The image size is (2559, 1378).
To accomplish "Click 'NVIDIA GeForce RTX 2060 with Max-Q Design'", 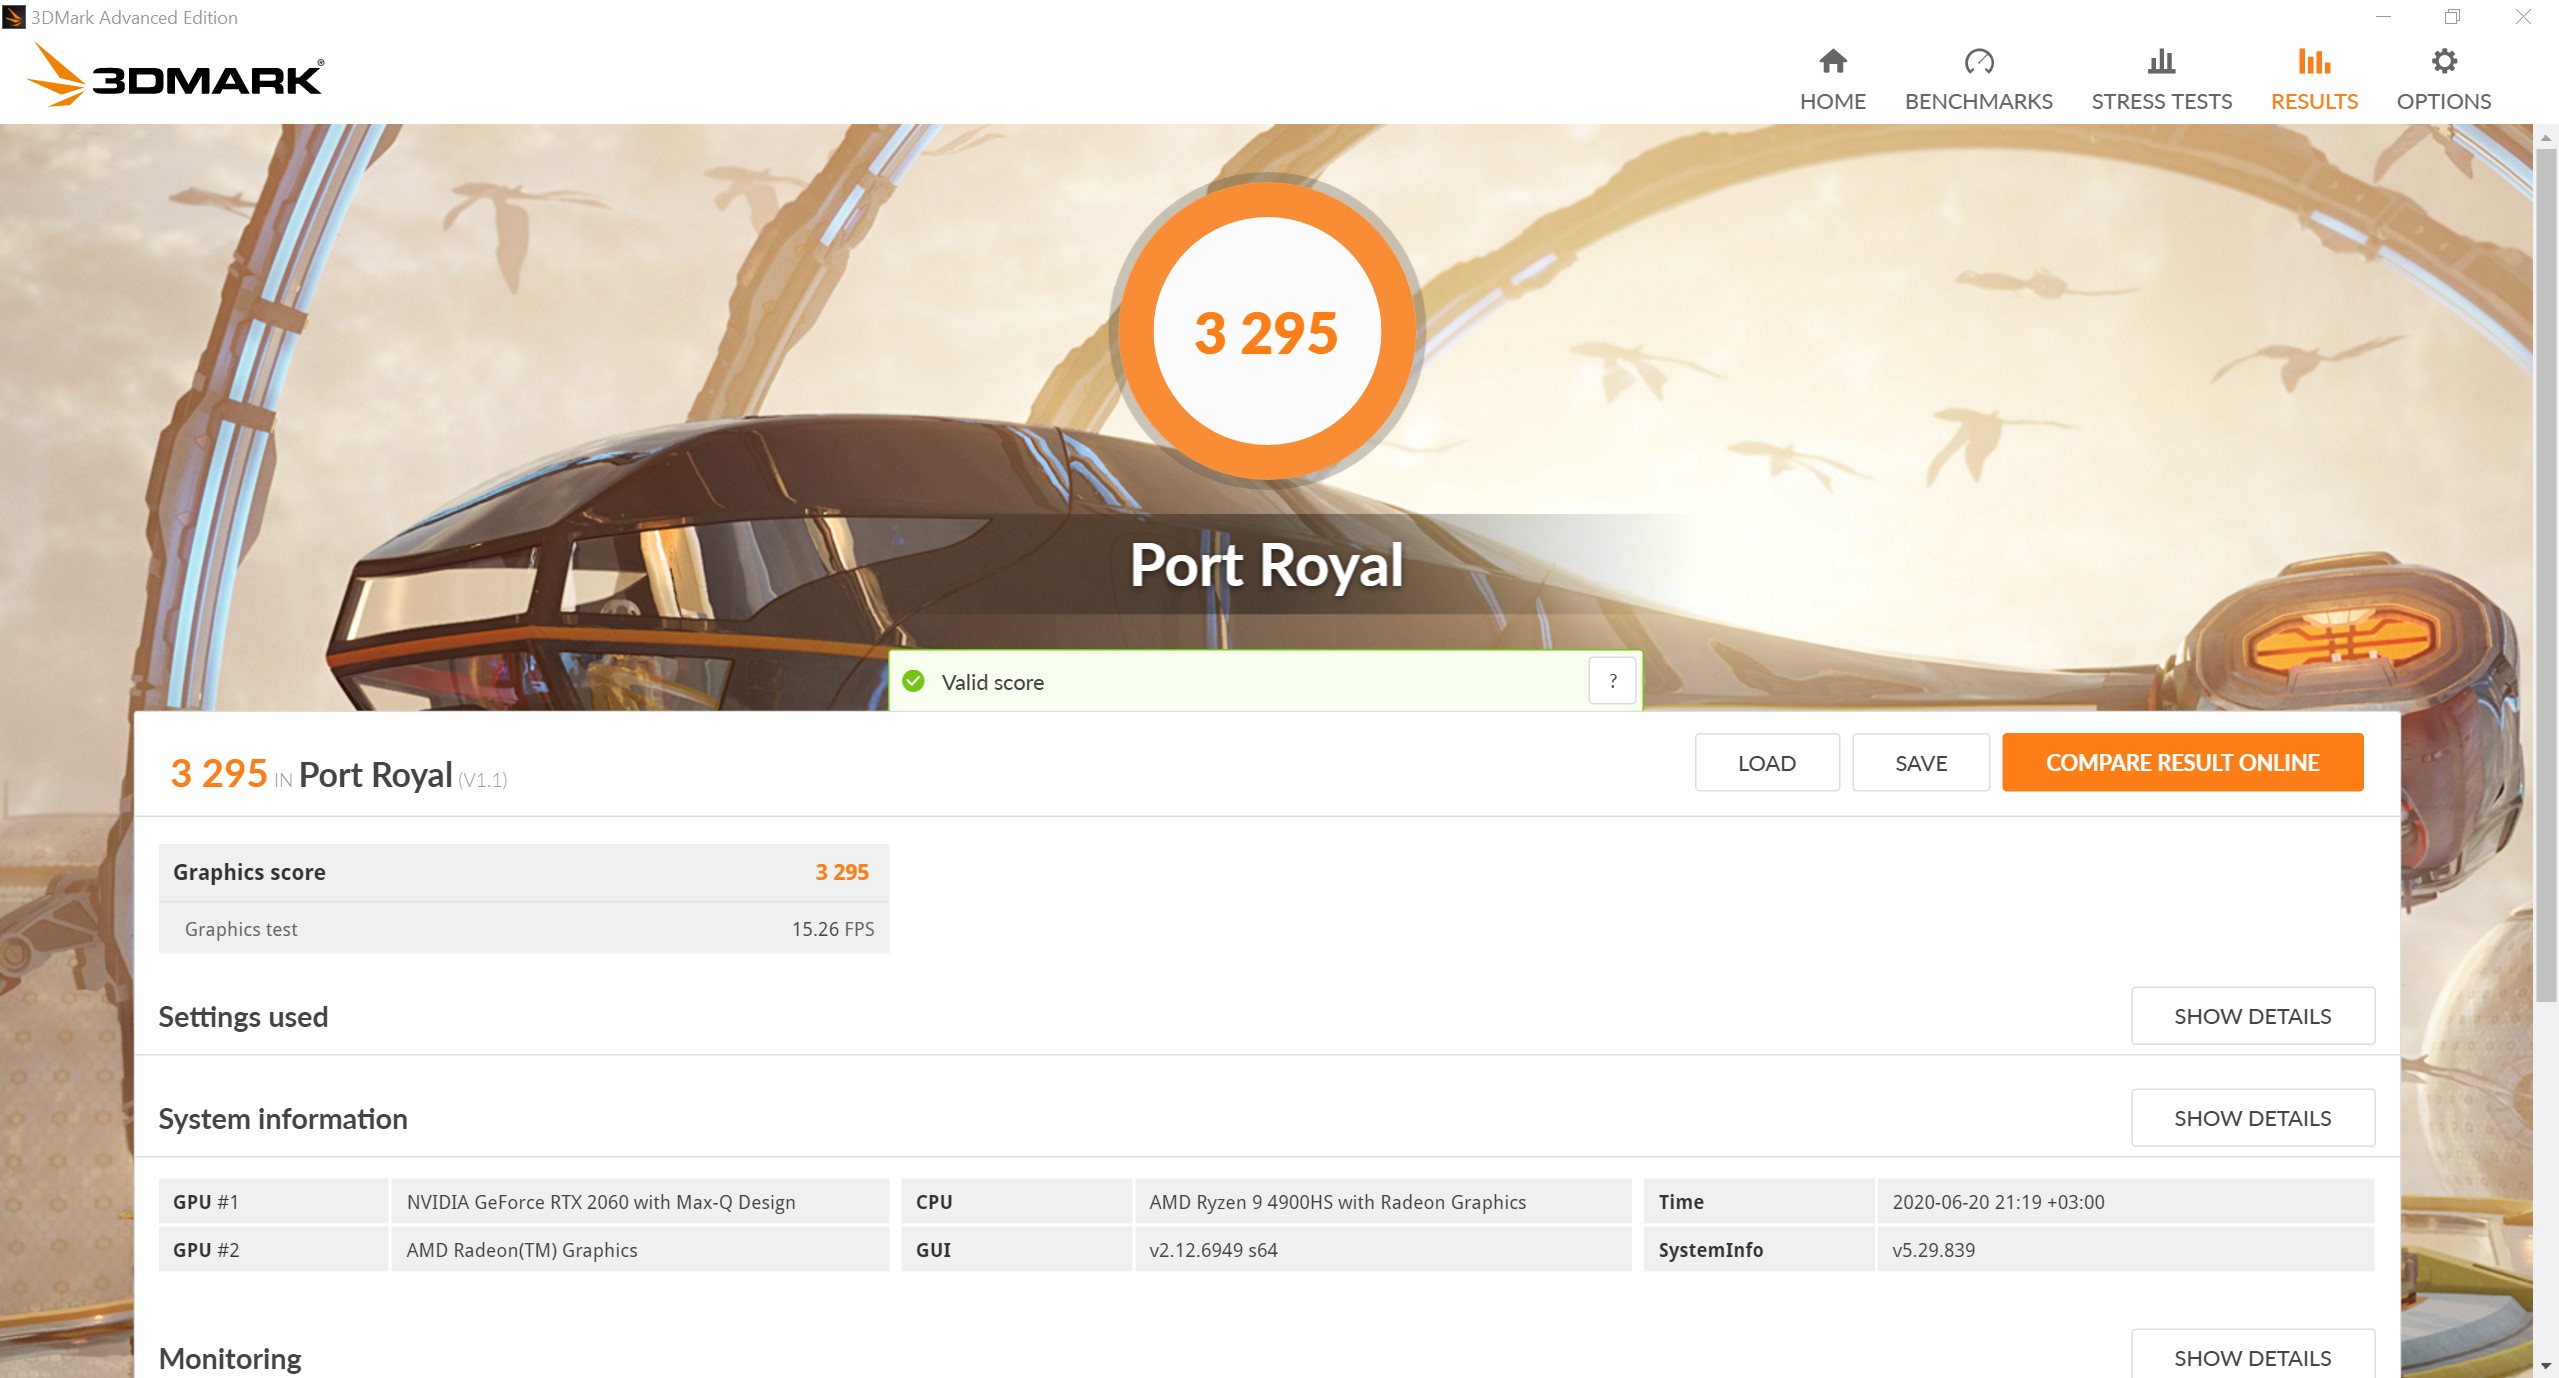I will point(601,1202).
